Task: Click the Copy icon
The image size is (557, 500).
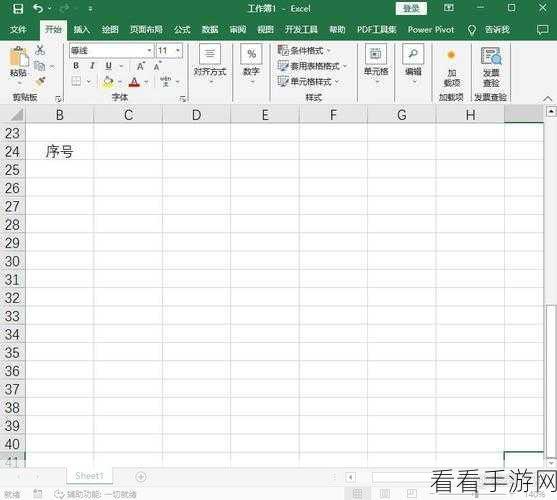Action: (39, 66)
